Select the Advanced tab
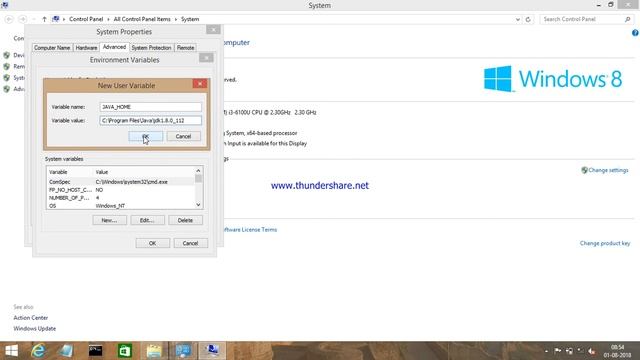Image resolution: width=640 pixels, height=360 pixels. click(114, 47)
